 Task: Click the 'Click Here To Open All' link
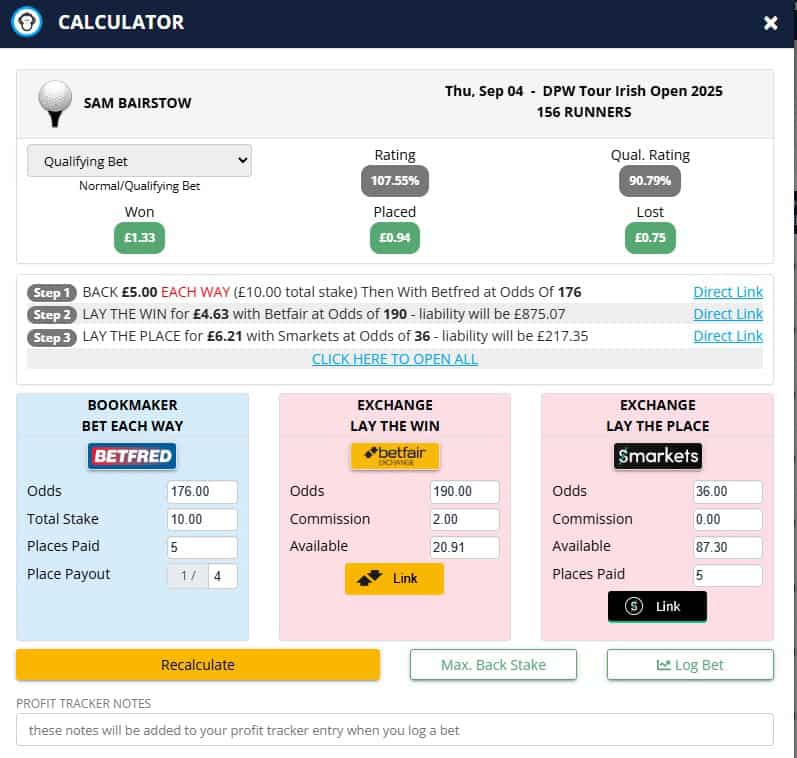pos(394,359)
